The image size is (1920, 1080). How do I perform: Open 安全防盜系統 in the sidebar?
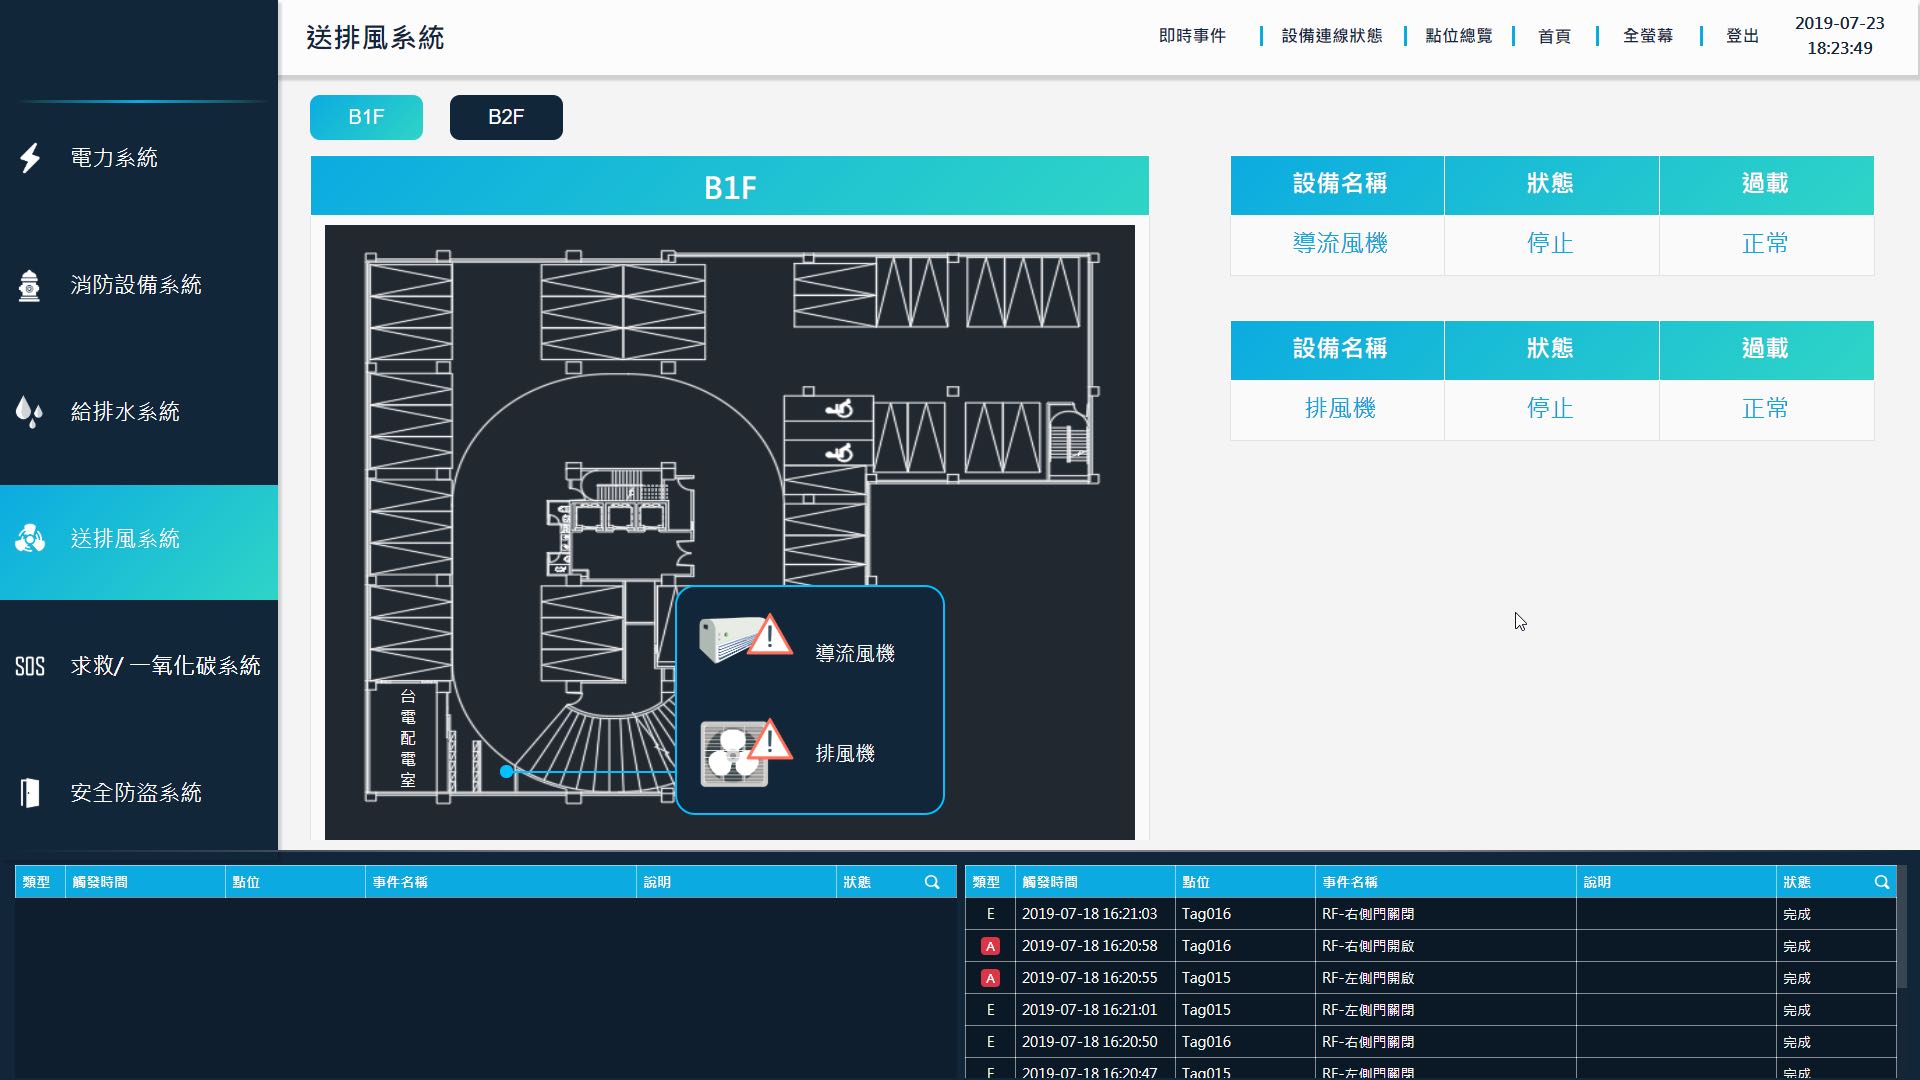(x=139, y=793)
